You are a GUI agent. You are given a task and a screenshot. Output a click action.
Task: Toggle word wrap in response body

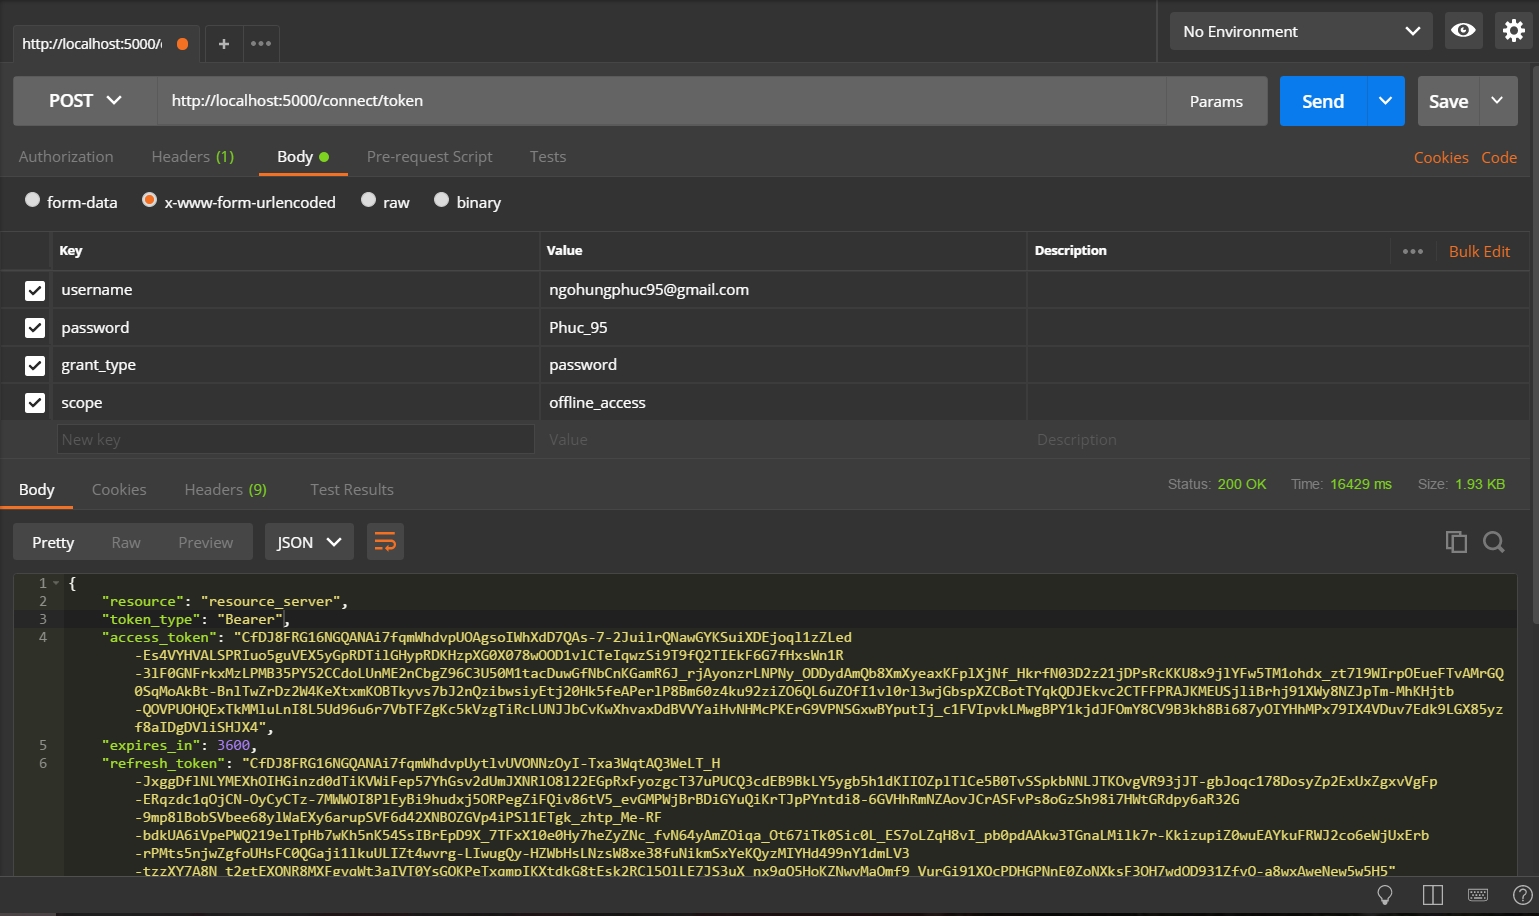pos(385,542)
